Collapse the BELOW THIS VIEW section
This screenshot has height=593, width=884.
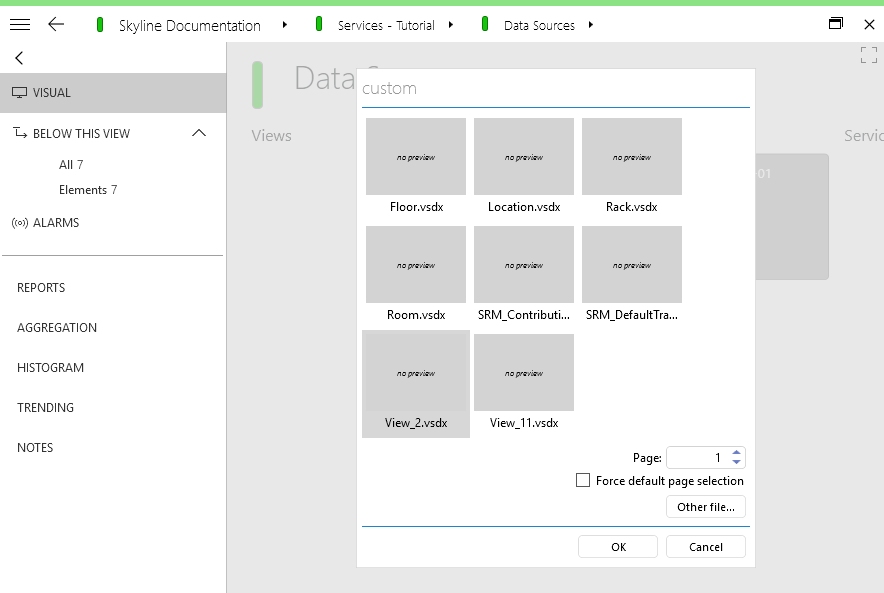tap(198, 132)
